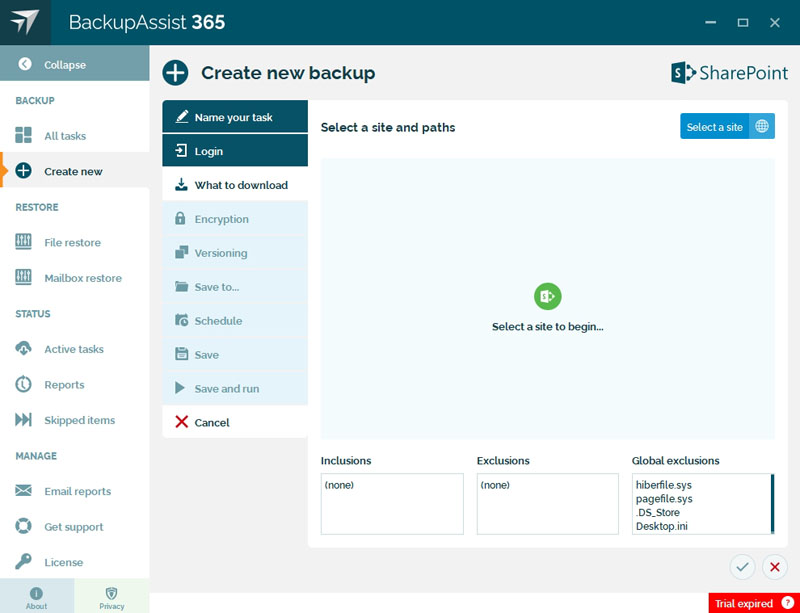This screenshot has height=613, width=800.
Task: Click the pencil icon beside Name your task
Action: tap(182, 116)
